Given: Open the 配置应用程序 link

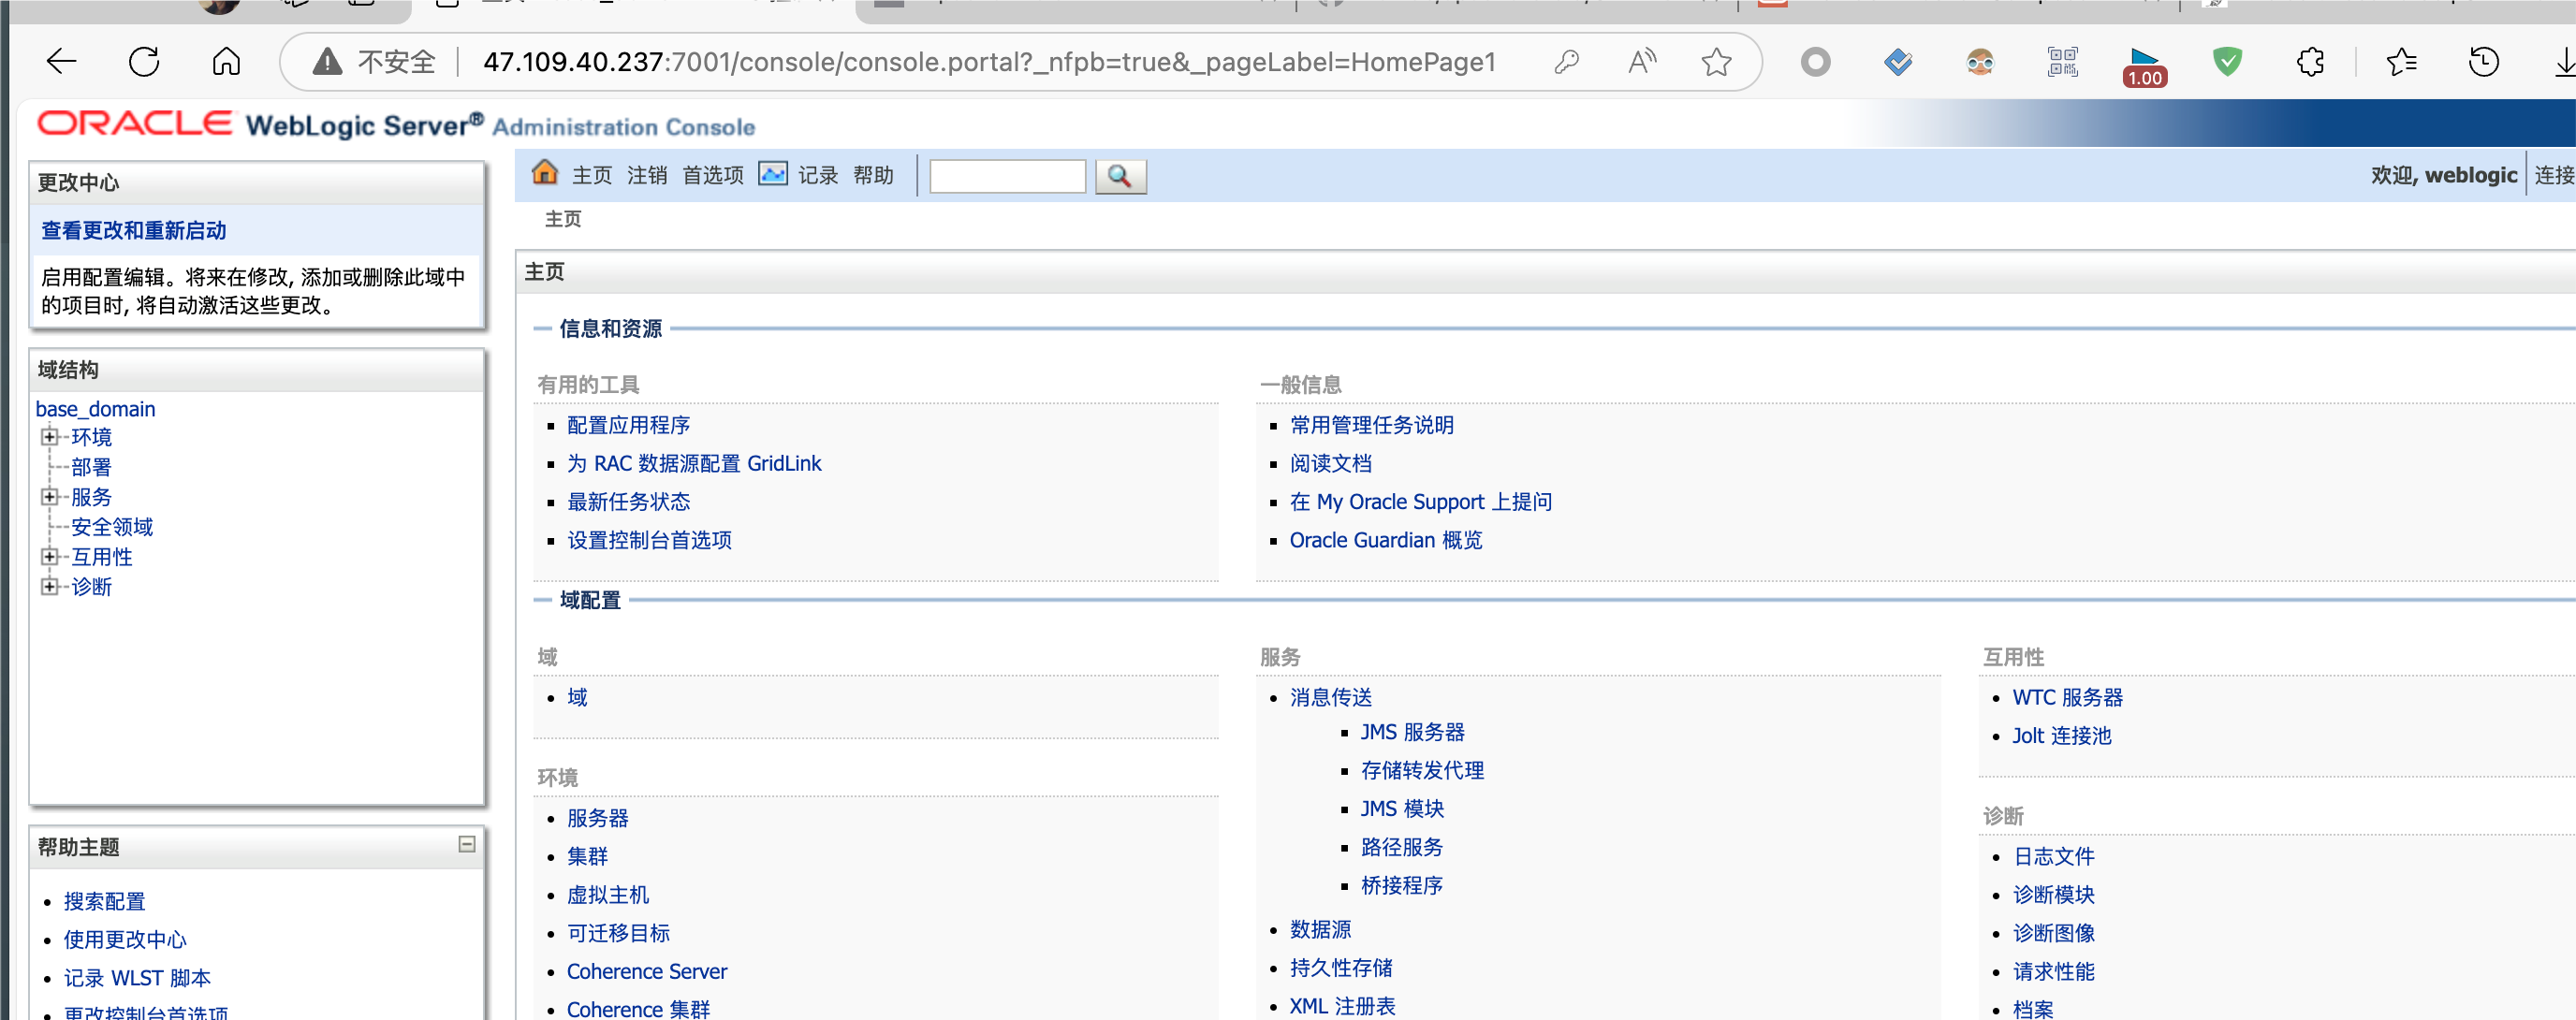Looking at the screenshot, I should [628, 425].
